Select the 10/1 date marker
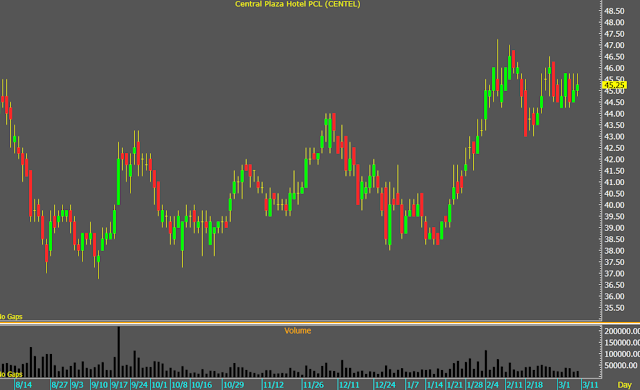 (x=159, y=385)
